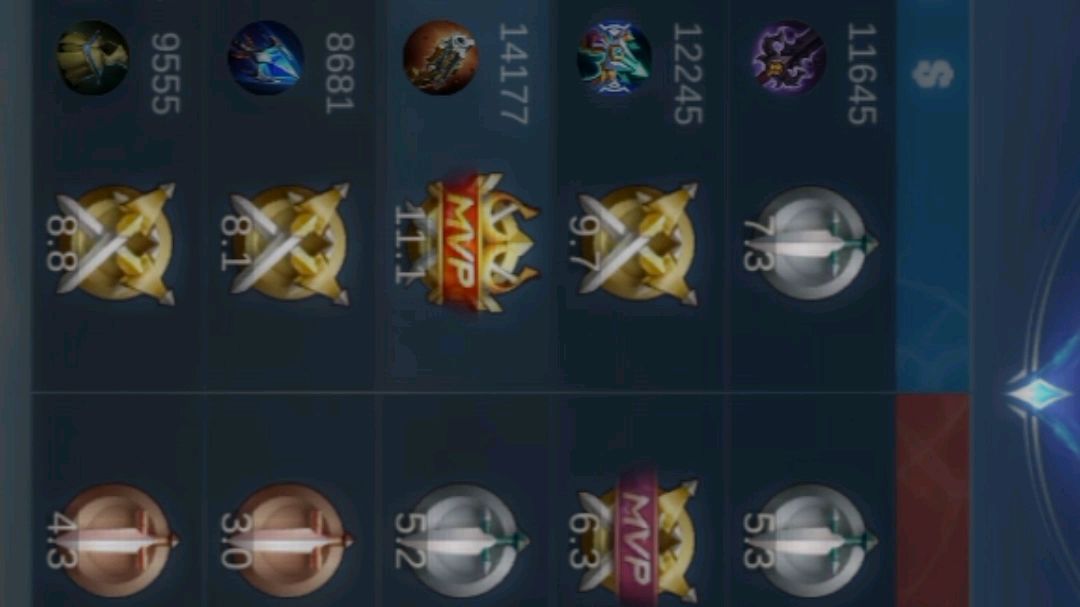Click the gold medal rated 9.7

(634, 243)
